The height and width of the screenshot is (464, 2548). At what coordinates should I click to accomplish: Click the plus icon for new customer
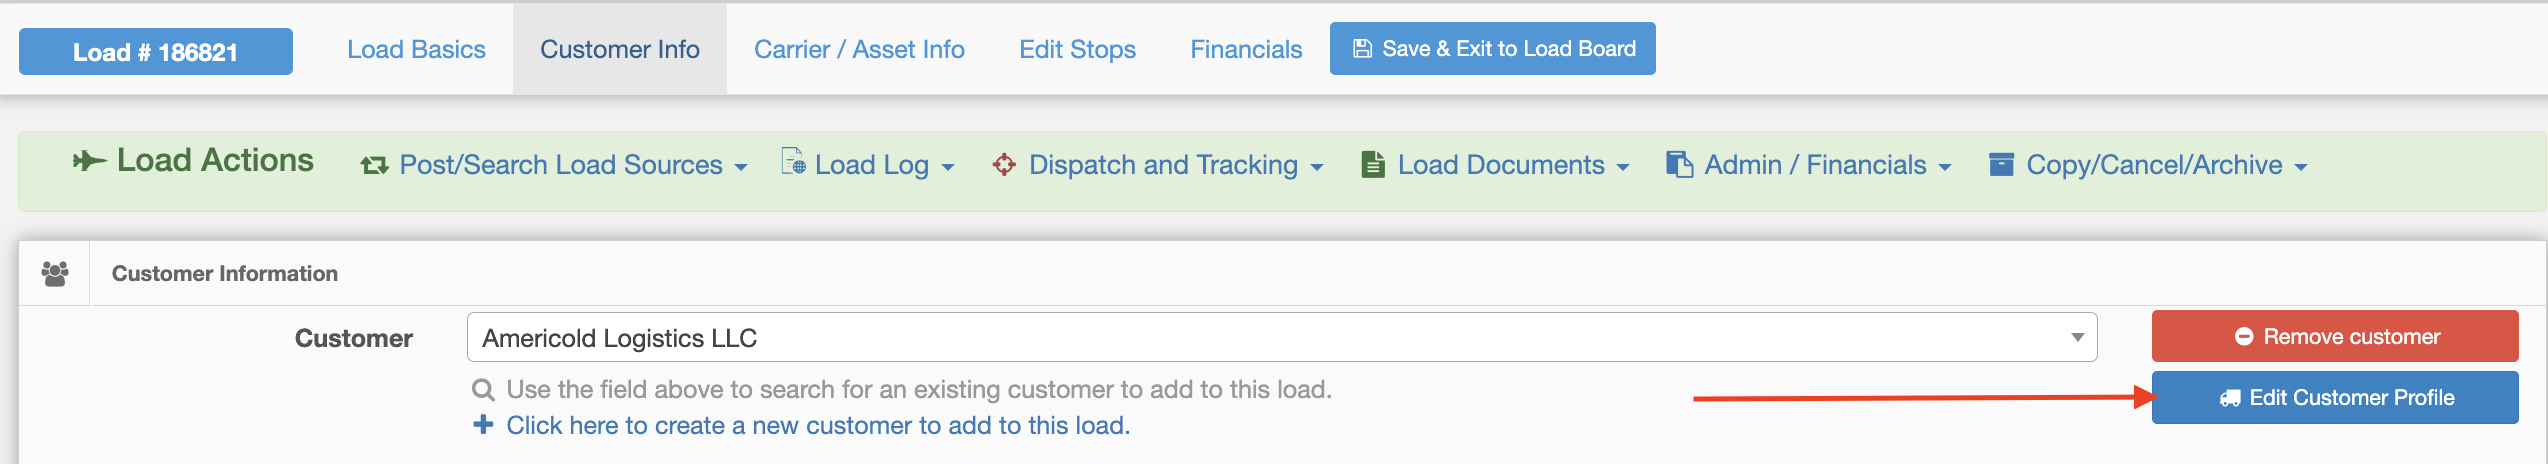(x=483, y=425)
